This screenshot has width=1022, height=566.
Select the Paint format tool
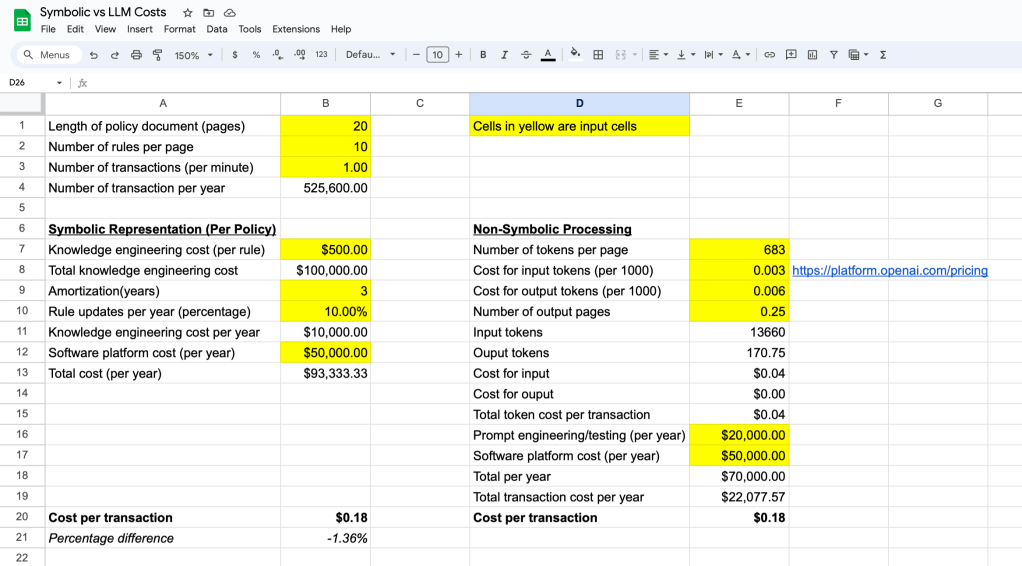[x=157, y=55]
